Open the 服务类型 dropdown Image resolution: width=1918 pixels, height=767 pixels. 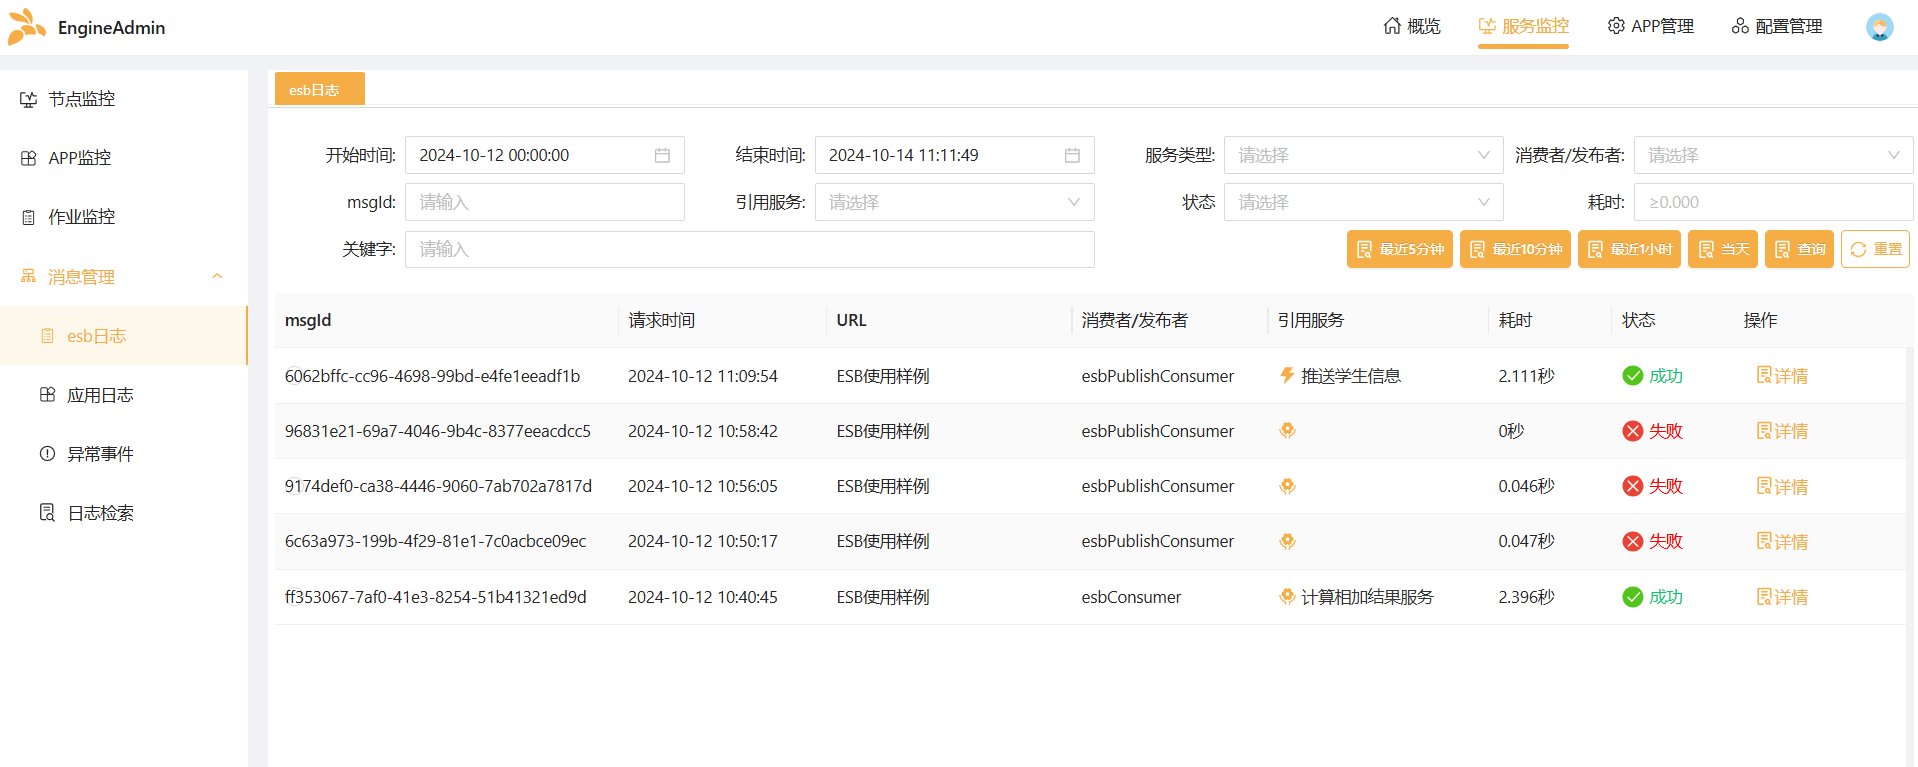point(1363,155)
